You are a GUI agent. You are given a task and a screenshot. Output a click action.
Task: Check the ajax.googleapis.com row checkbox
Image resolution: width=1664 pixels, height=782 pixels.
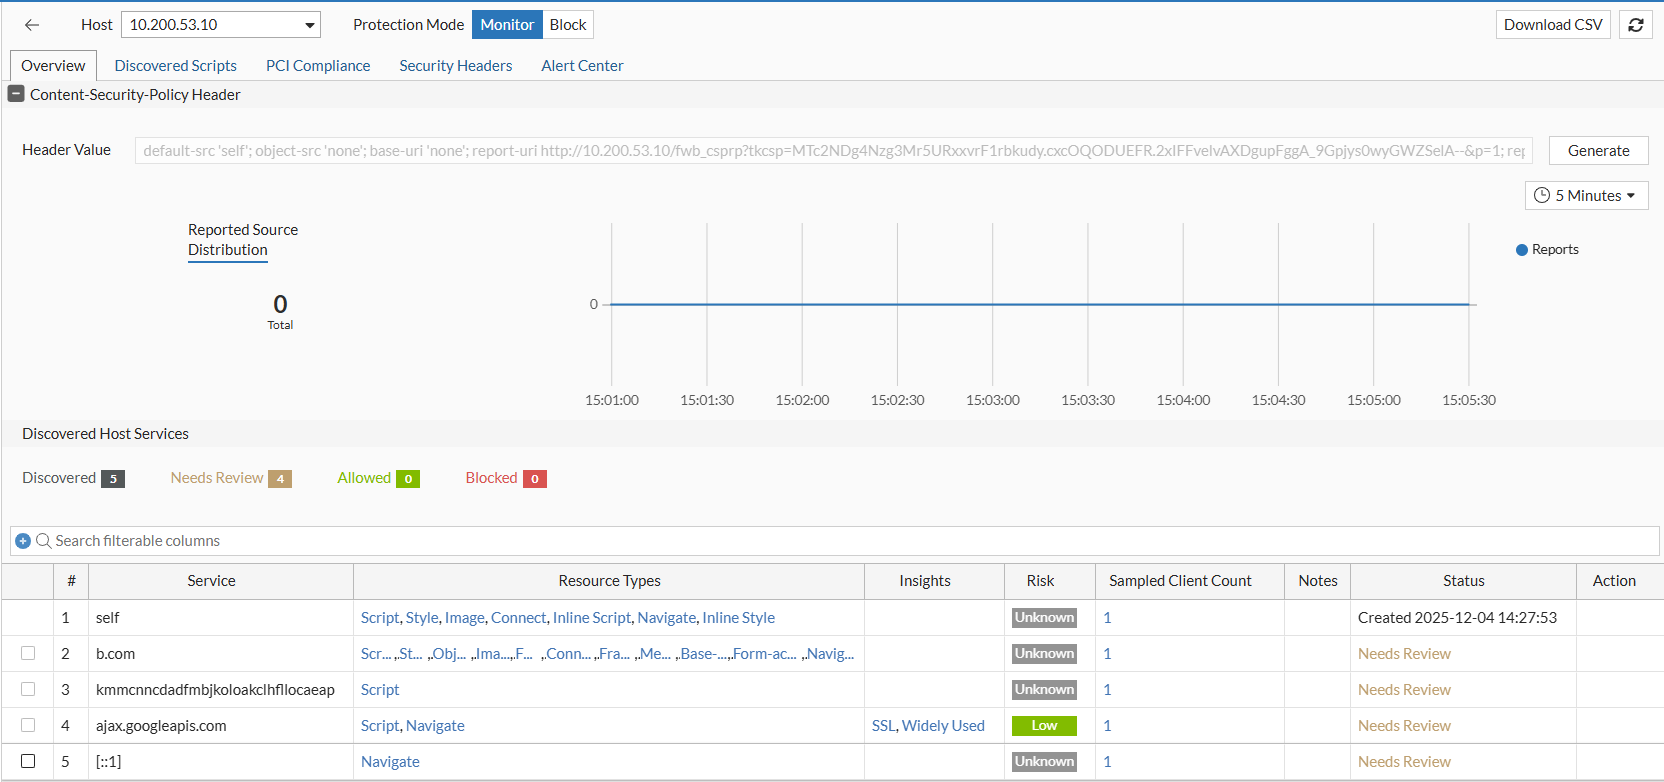click(x=28, y=725)
